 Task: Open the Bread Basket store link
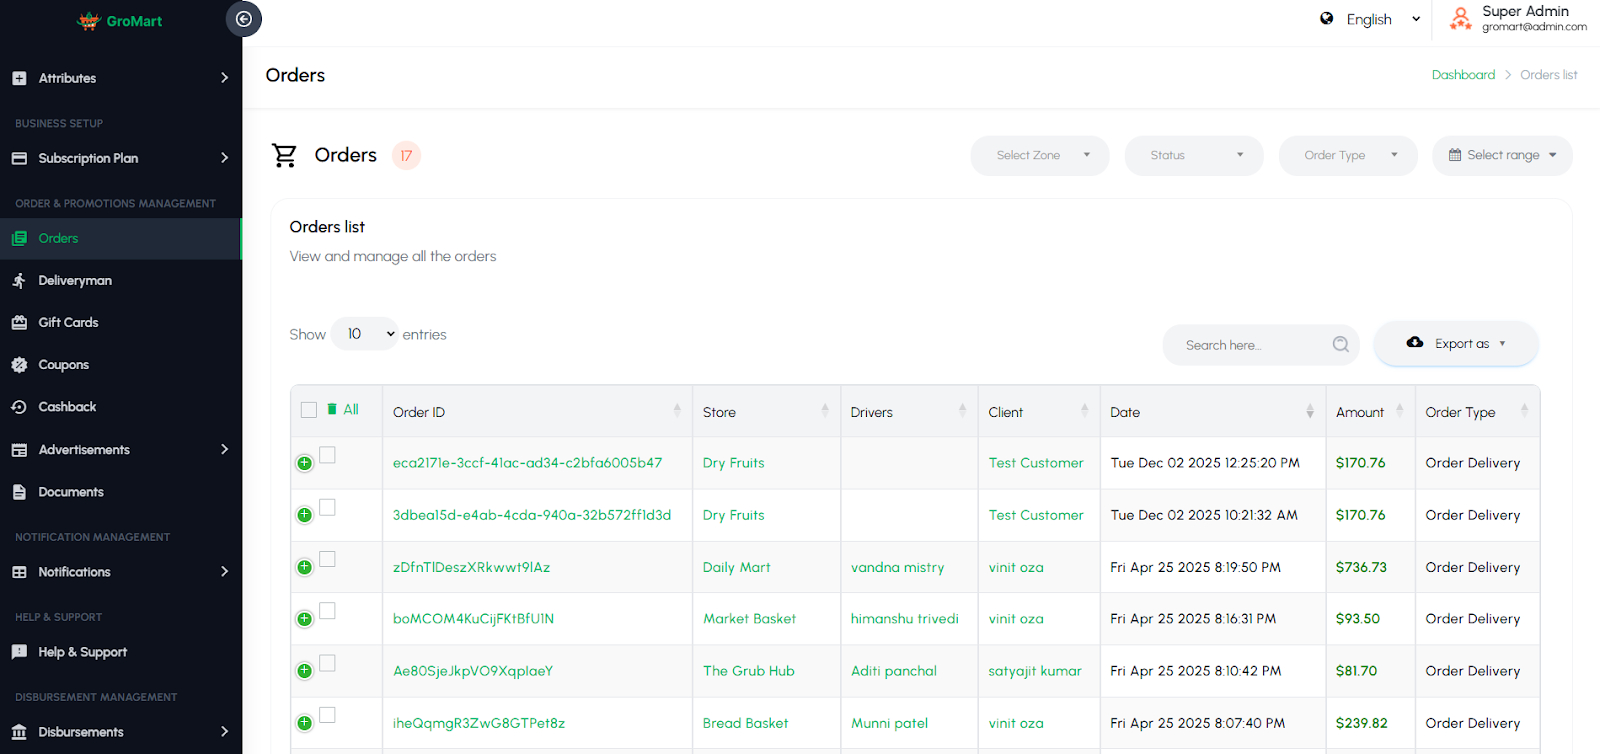(745, 723)
